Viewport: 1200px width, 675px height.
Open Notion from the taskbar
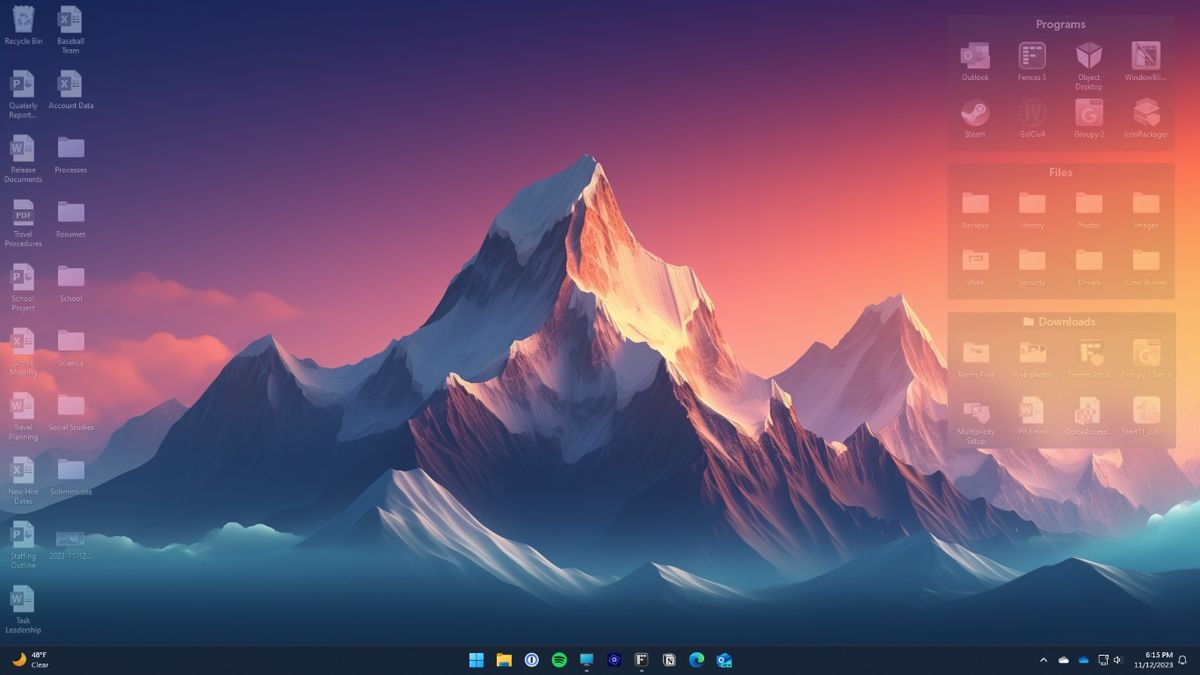coord(669,659)
